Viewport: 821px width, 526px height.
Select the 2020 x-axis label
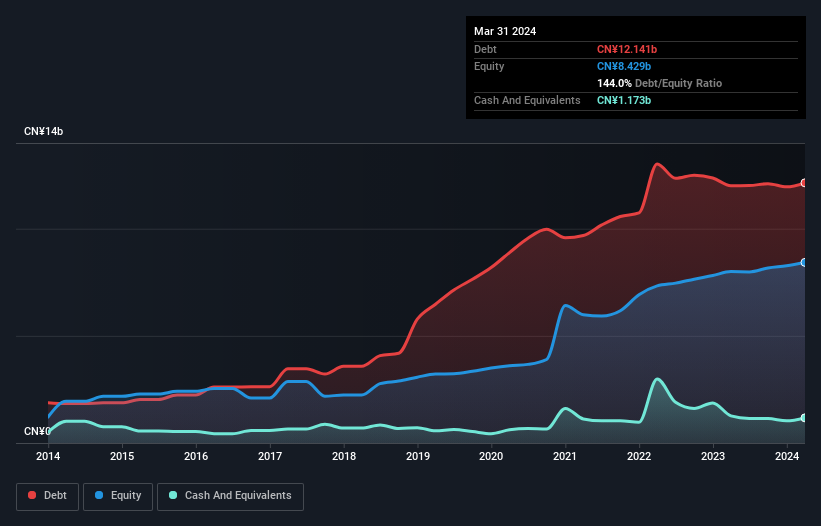491,456
